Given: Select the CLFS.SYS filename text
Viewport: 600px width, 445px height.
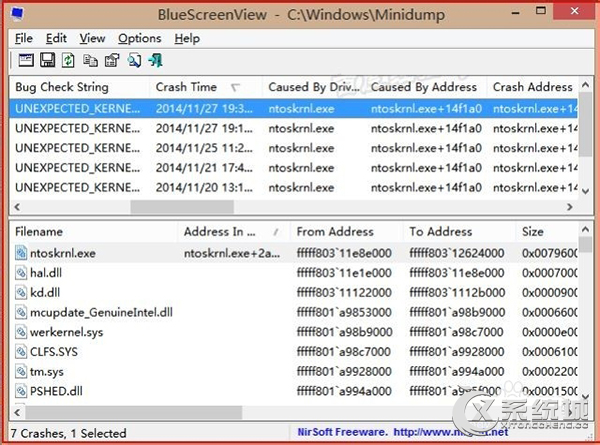Looking at the screenshot, I should point(54,352).
